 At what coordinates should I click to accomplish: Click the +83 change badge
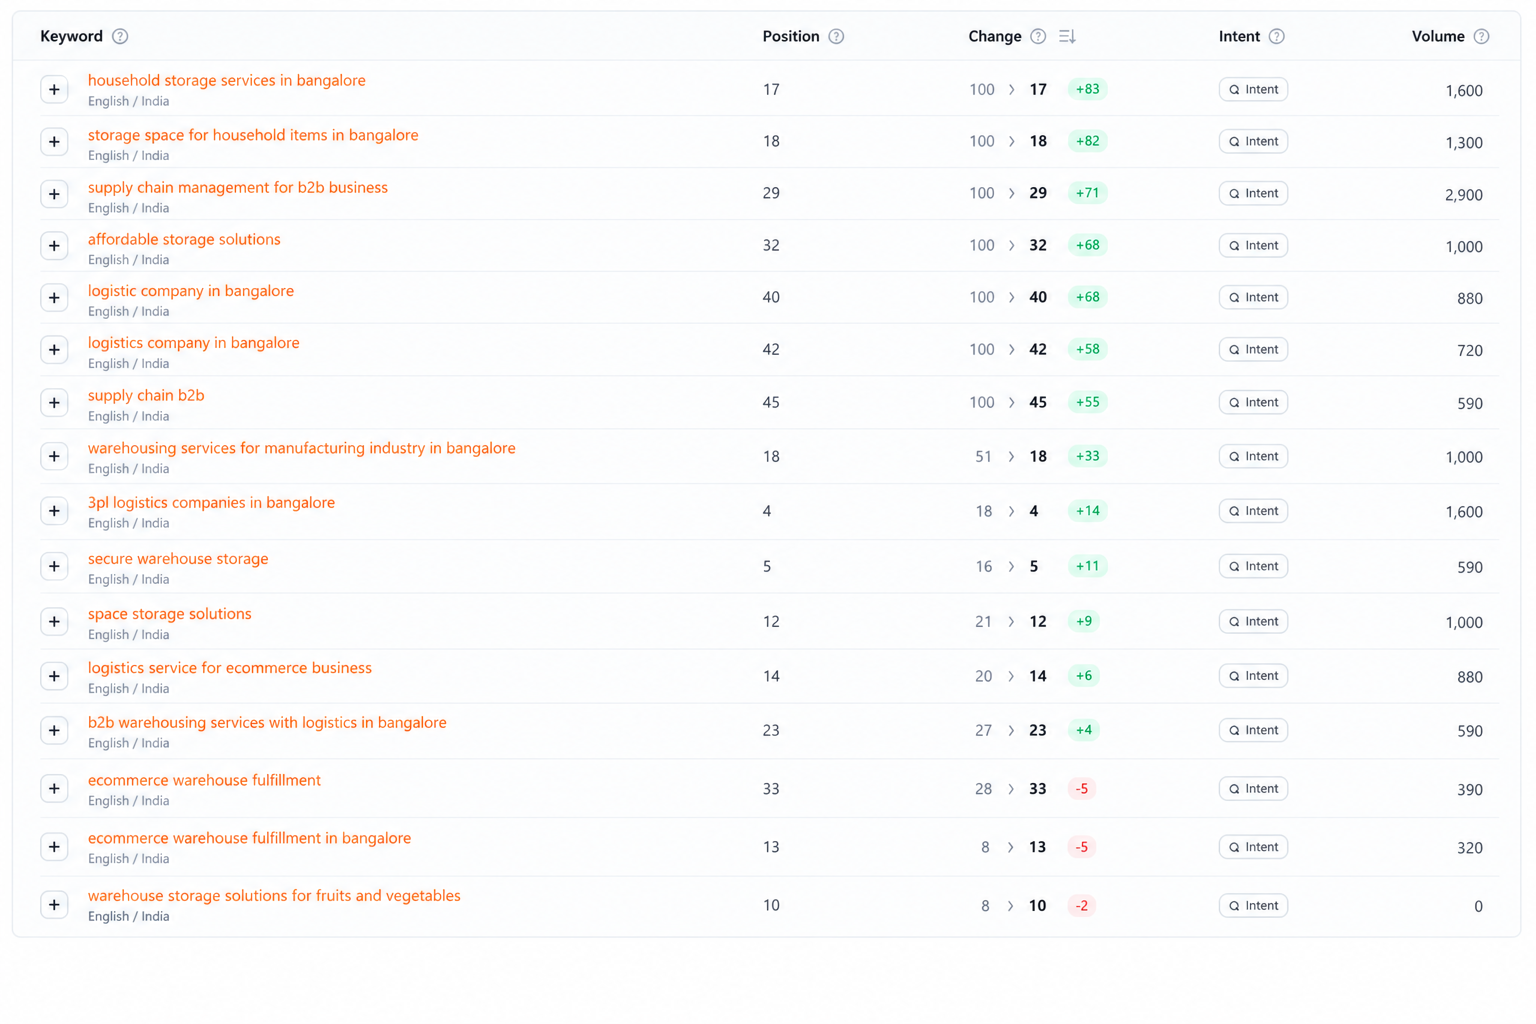click(x=1087, y=90)
